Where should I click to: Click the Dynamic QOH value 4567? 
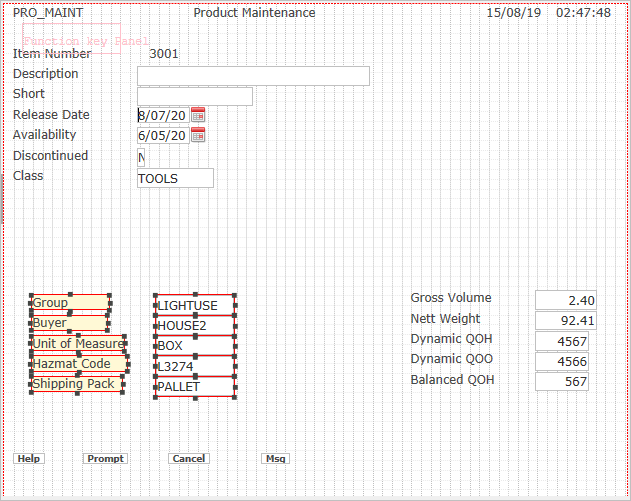tap(562, 341)
